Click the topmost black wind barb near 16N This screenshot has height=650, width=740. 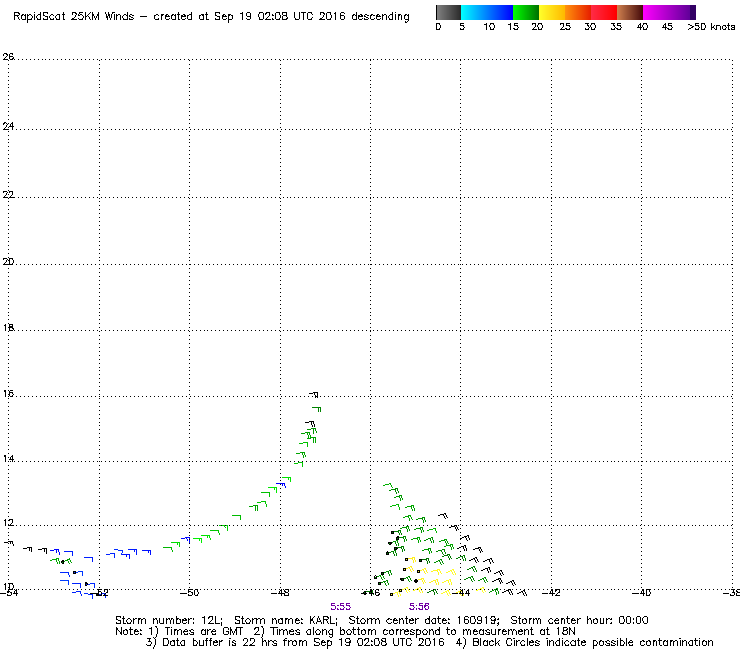[314, 394]
